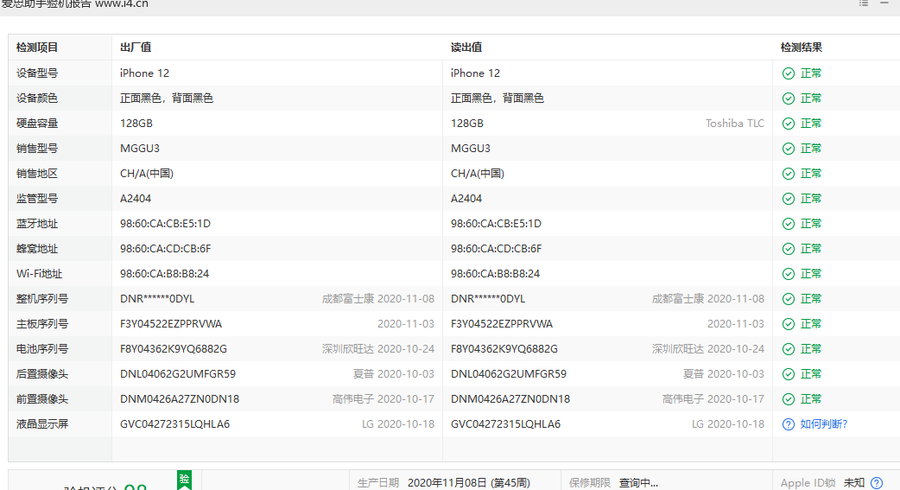Click the green check icon in 硬盘容量 row
Screen dimensions: 900x490
(788, 123)
